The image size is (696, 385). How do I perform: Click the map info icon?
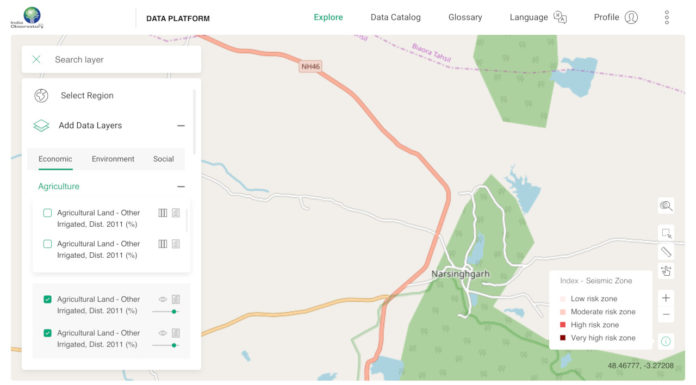666,341
